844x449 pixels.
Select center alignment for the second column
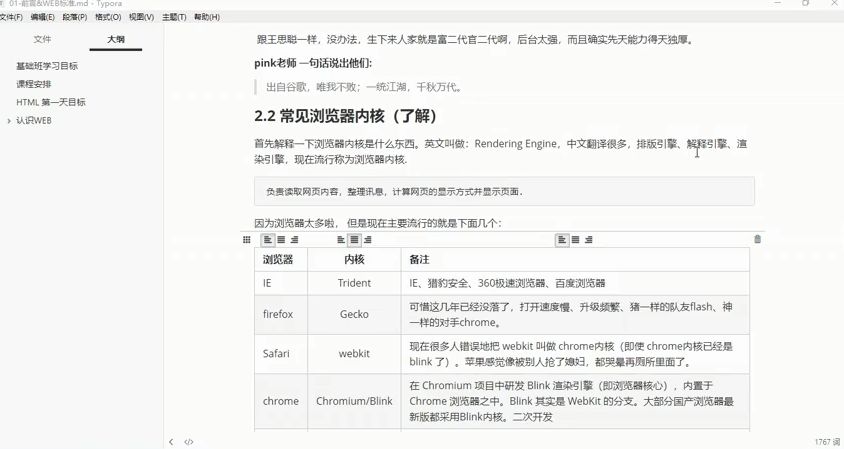(354, 240)
